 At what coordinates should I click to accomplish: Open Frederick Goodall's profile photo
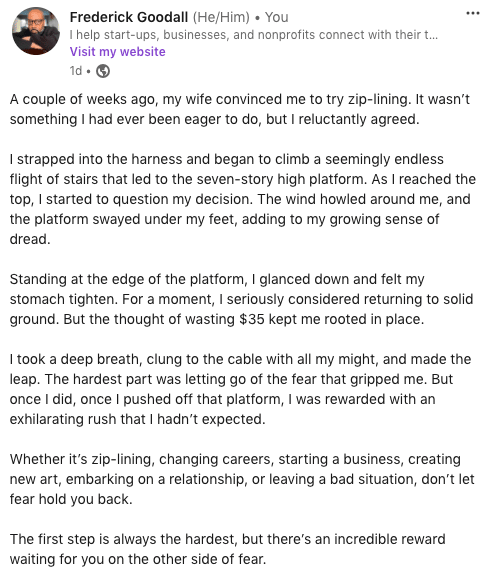pos(36,31)
